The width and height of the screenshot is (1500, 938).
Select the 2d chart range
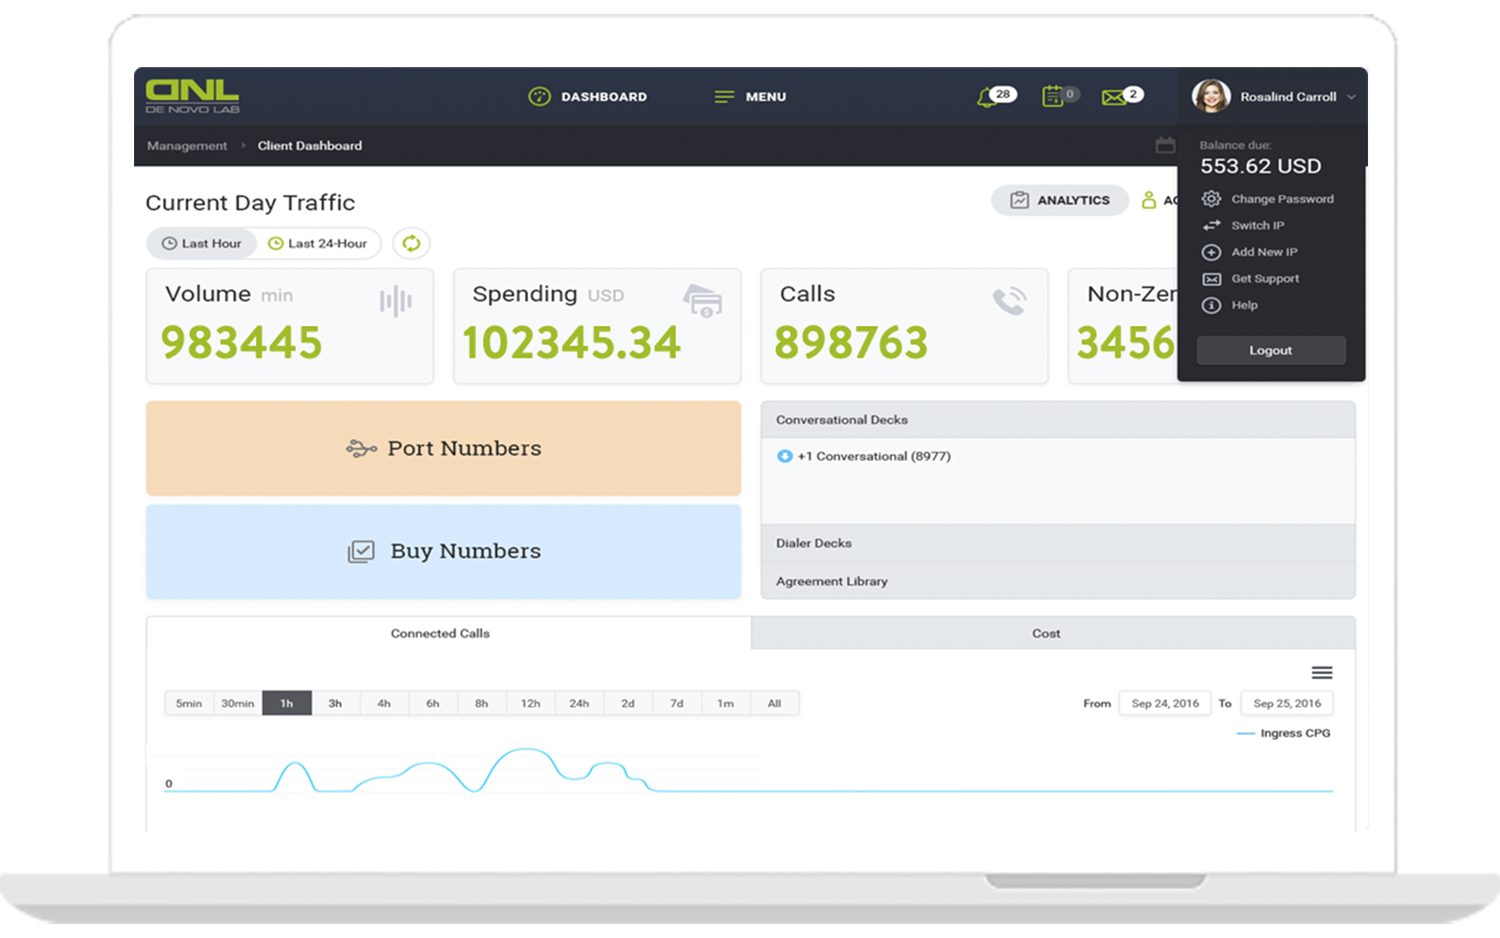coord(628,704)
